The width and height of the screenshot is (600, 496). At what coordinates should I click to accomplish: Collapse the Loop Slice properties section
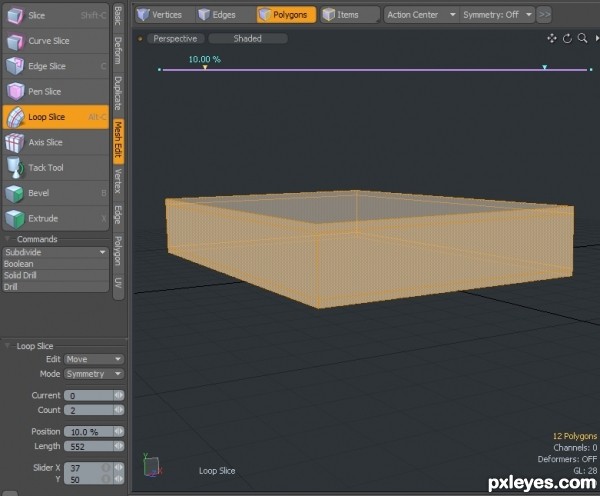(x=7, y=346)
